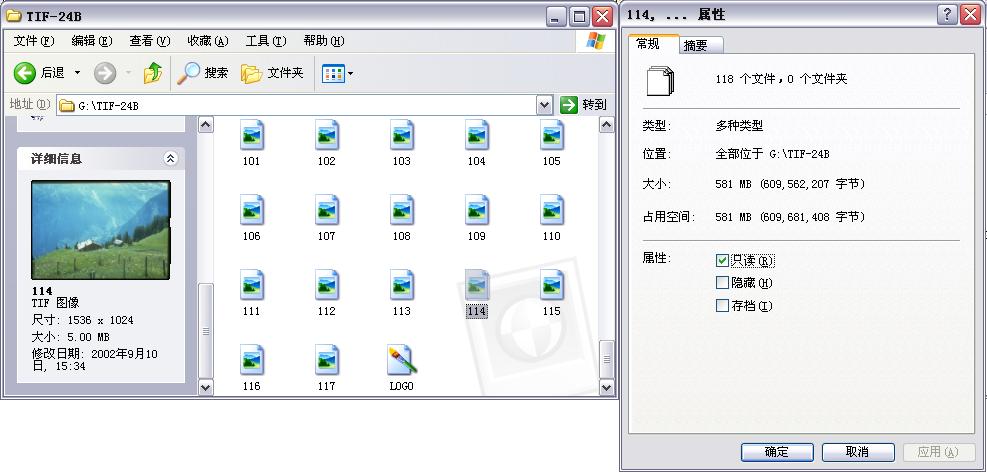Click the help question mark in properties dialog
The height and width of the screenshot is (473, 987).
pos(947,15)
